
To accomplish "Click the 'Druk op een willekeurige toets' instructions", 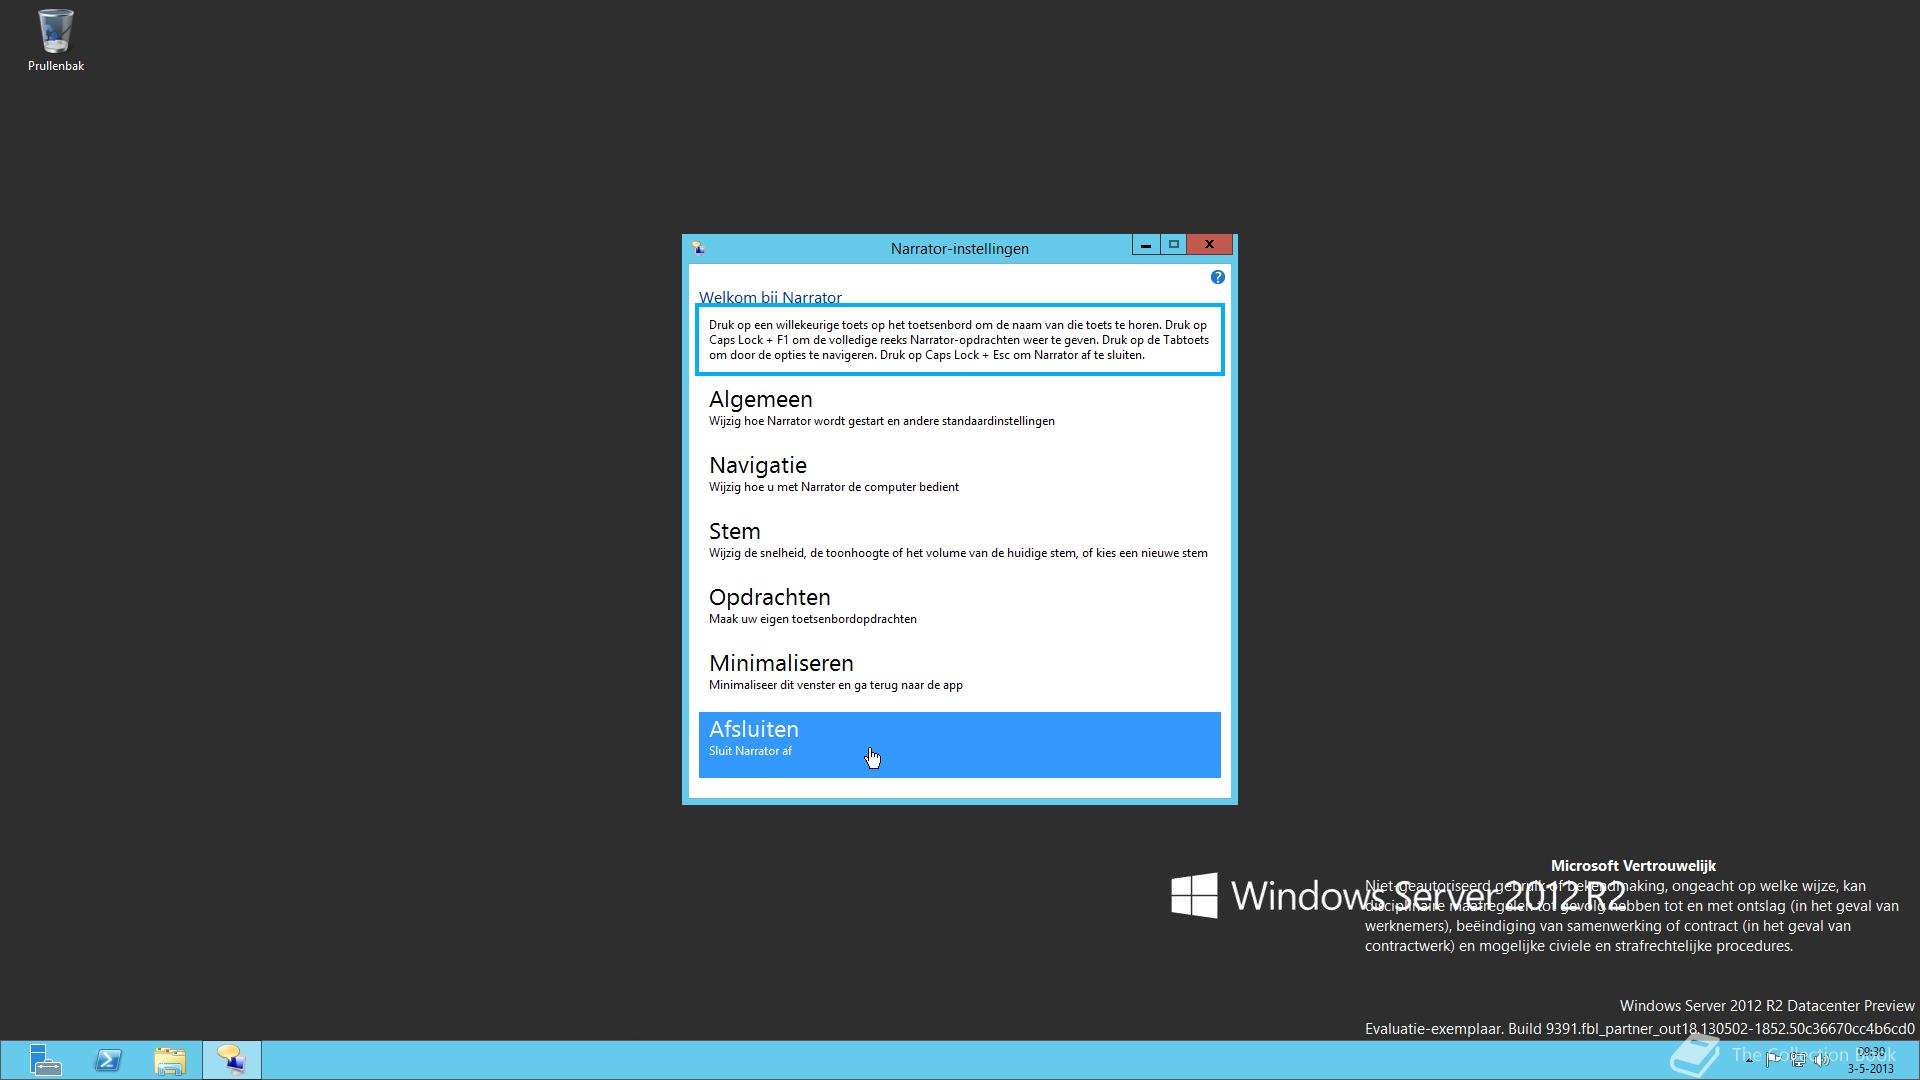I will point(959,340).
